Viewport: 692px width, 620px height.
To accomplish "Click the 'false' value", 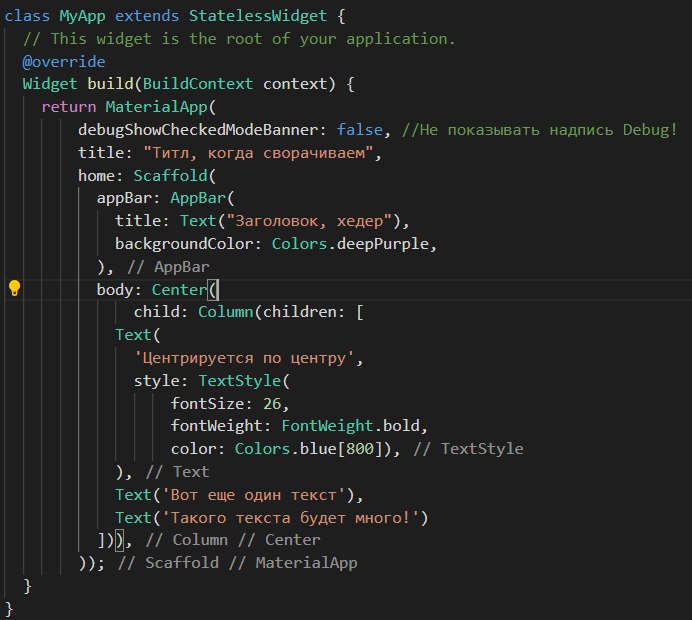I will click(x=359, y=130).
